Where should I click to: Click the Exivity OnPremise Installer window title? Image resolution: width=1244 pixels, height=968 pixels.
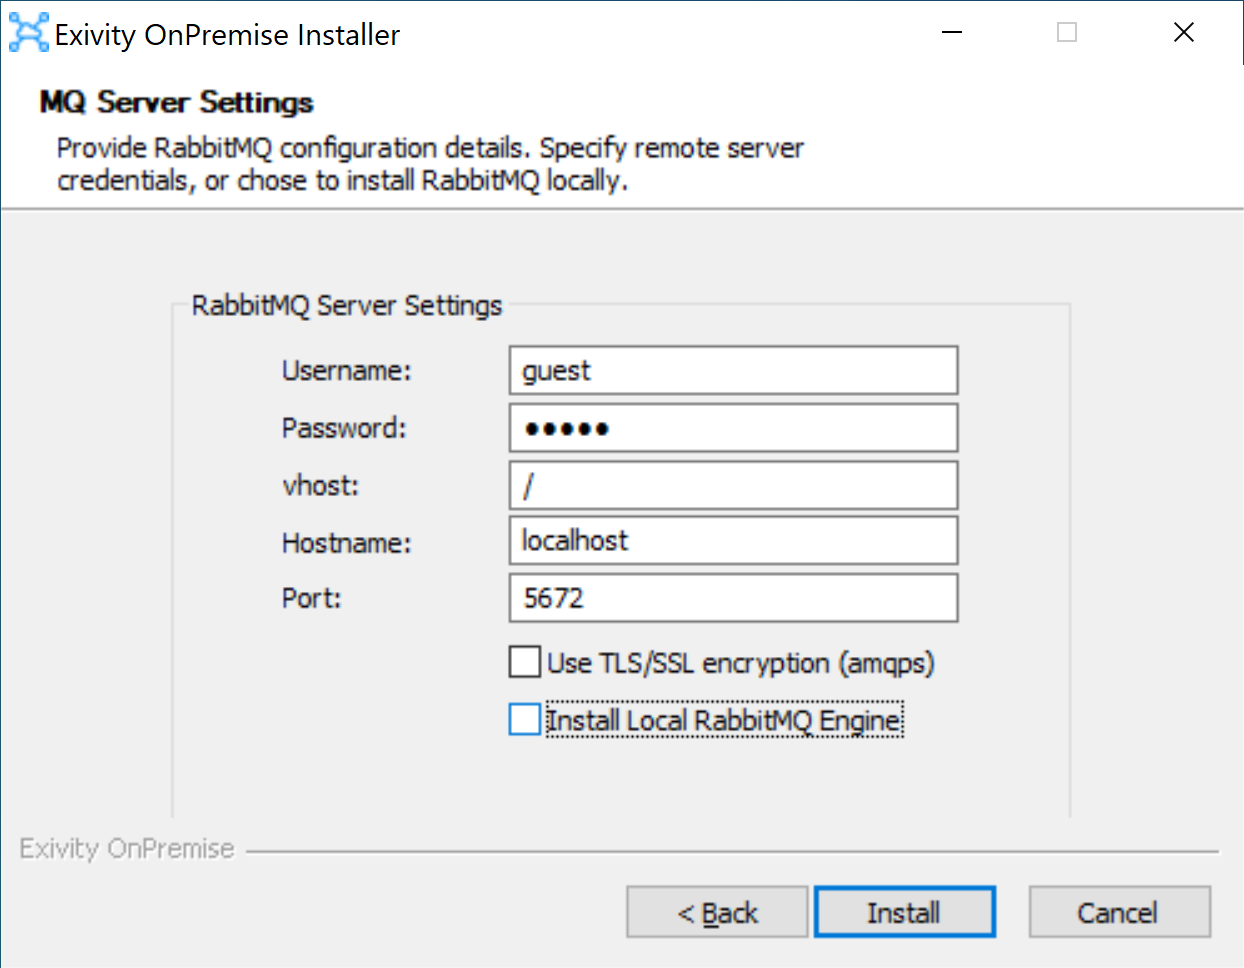click(227, 35)
